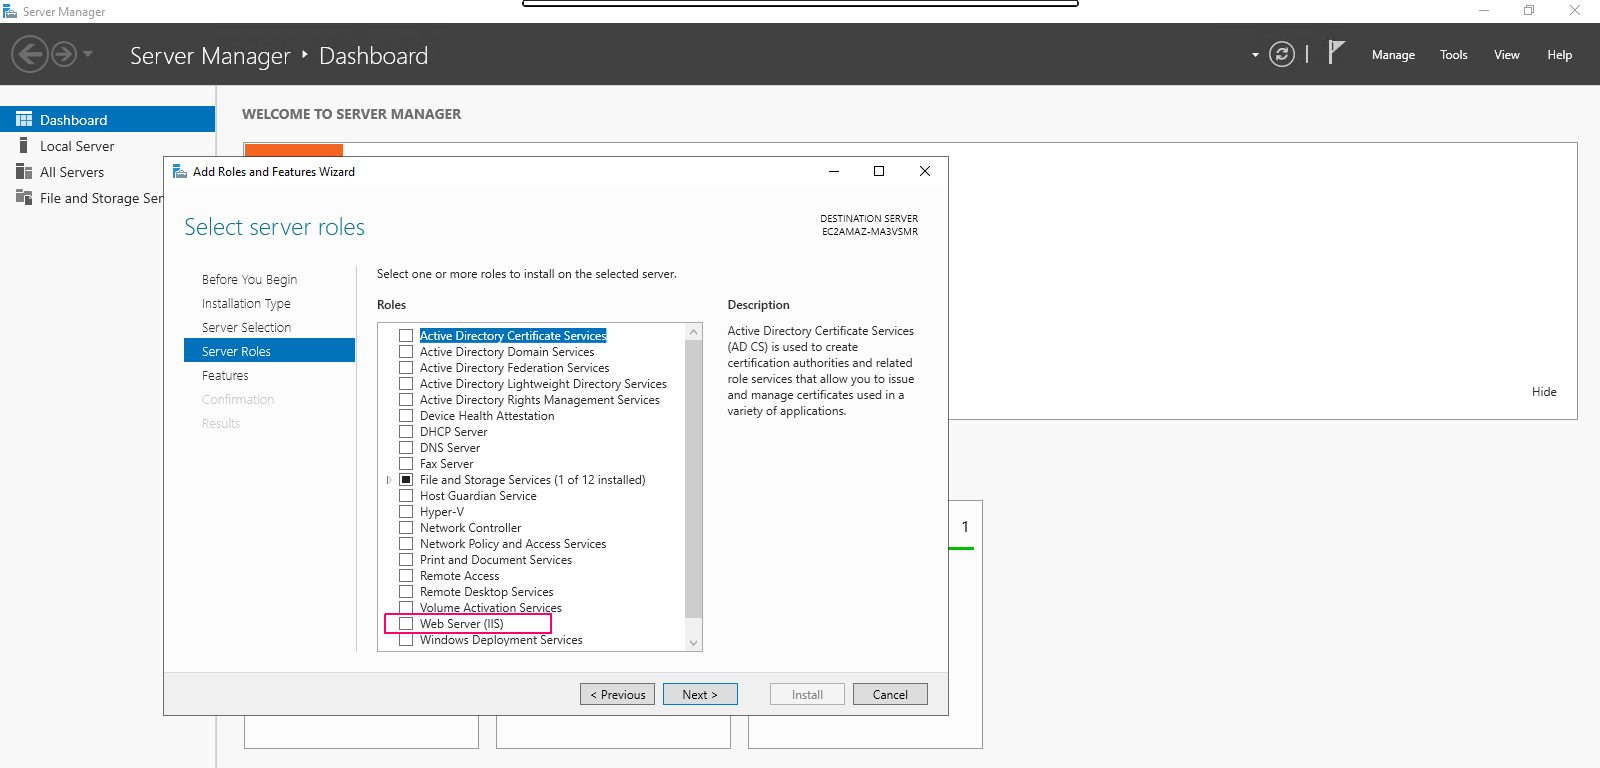
Task: Click Print and Document Services label
Action: 496,560
